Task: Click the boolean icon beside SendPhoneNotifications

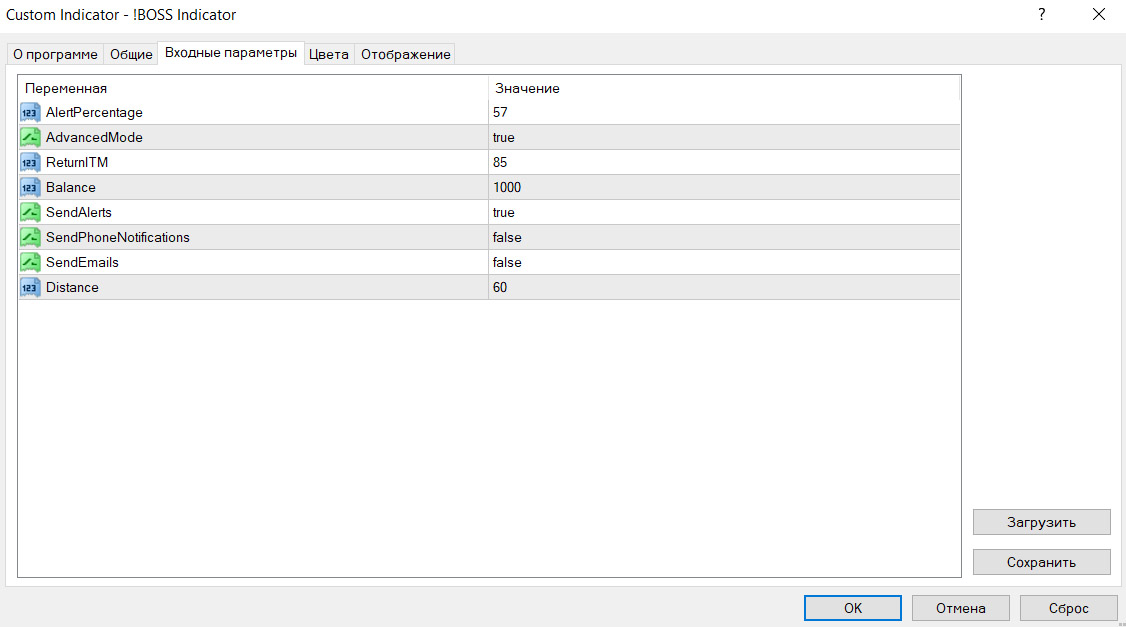Action: (x=30, y=238)
